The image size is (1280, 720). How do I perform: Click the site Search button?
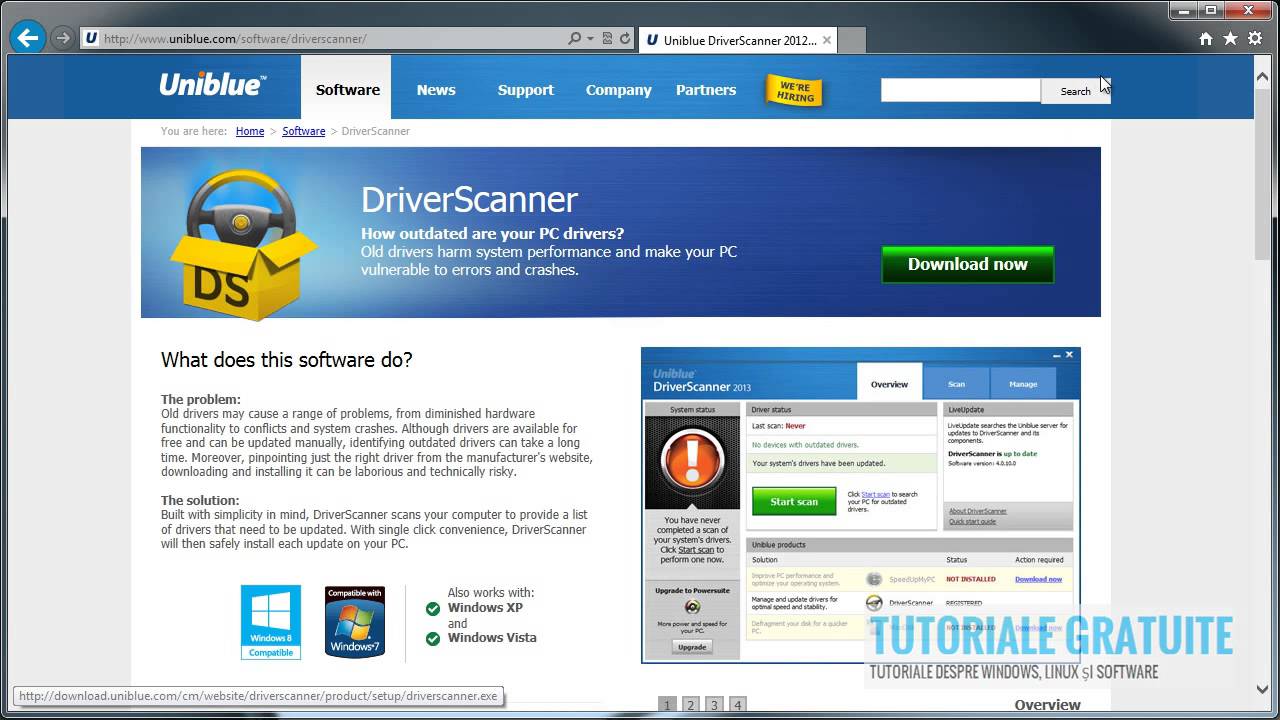point(1075,91)
